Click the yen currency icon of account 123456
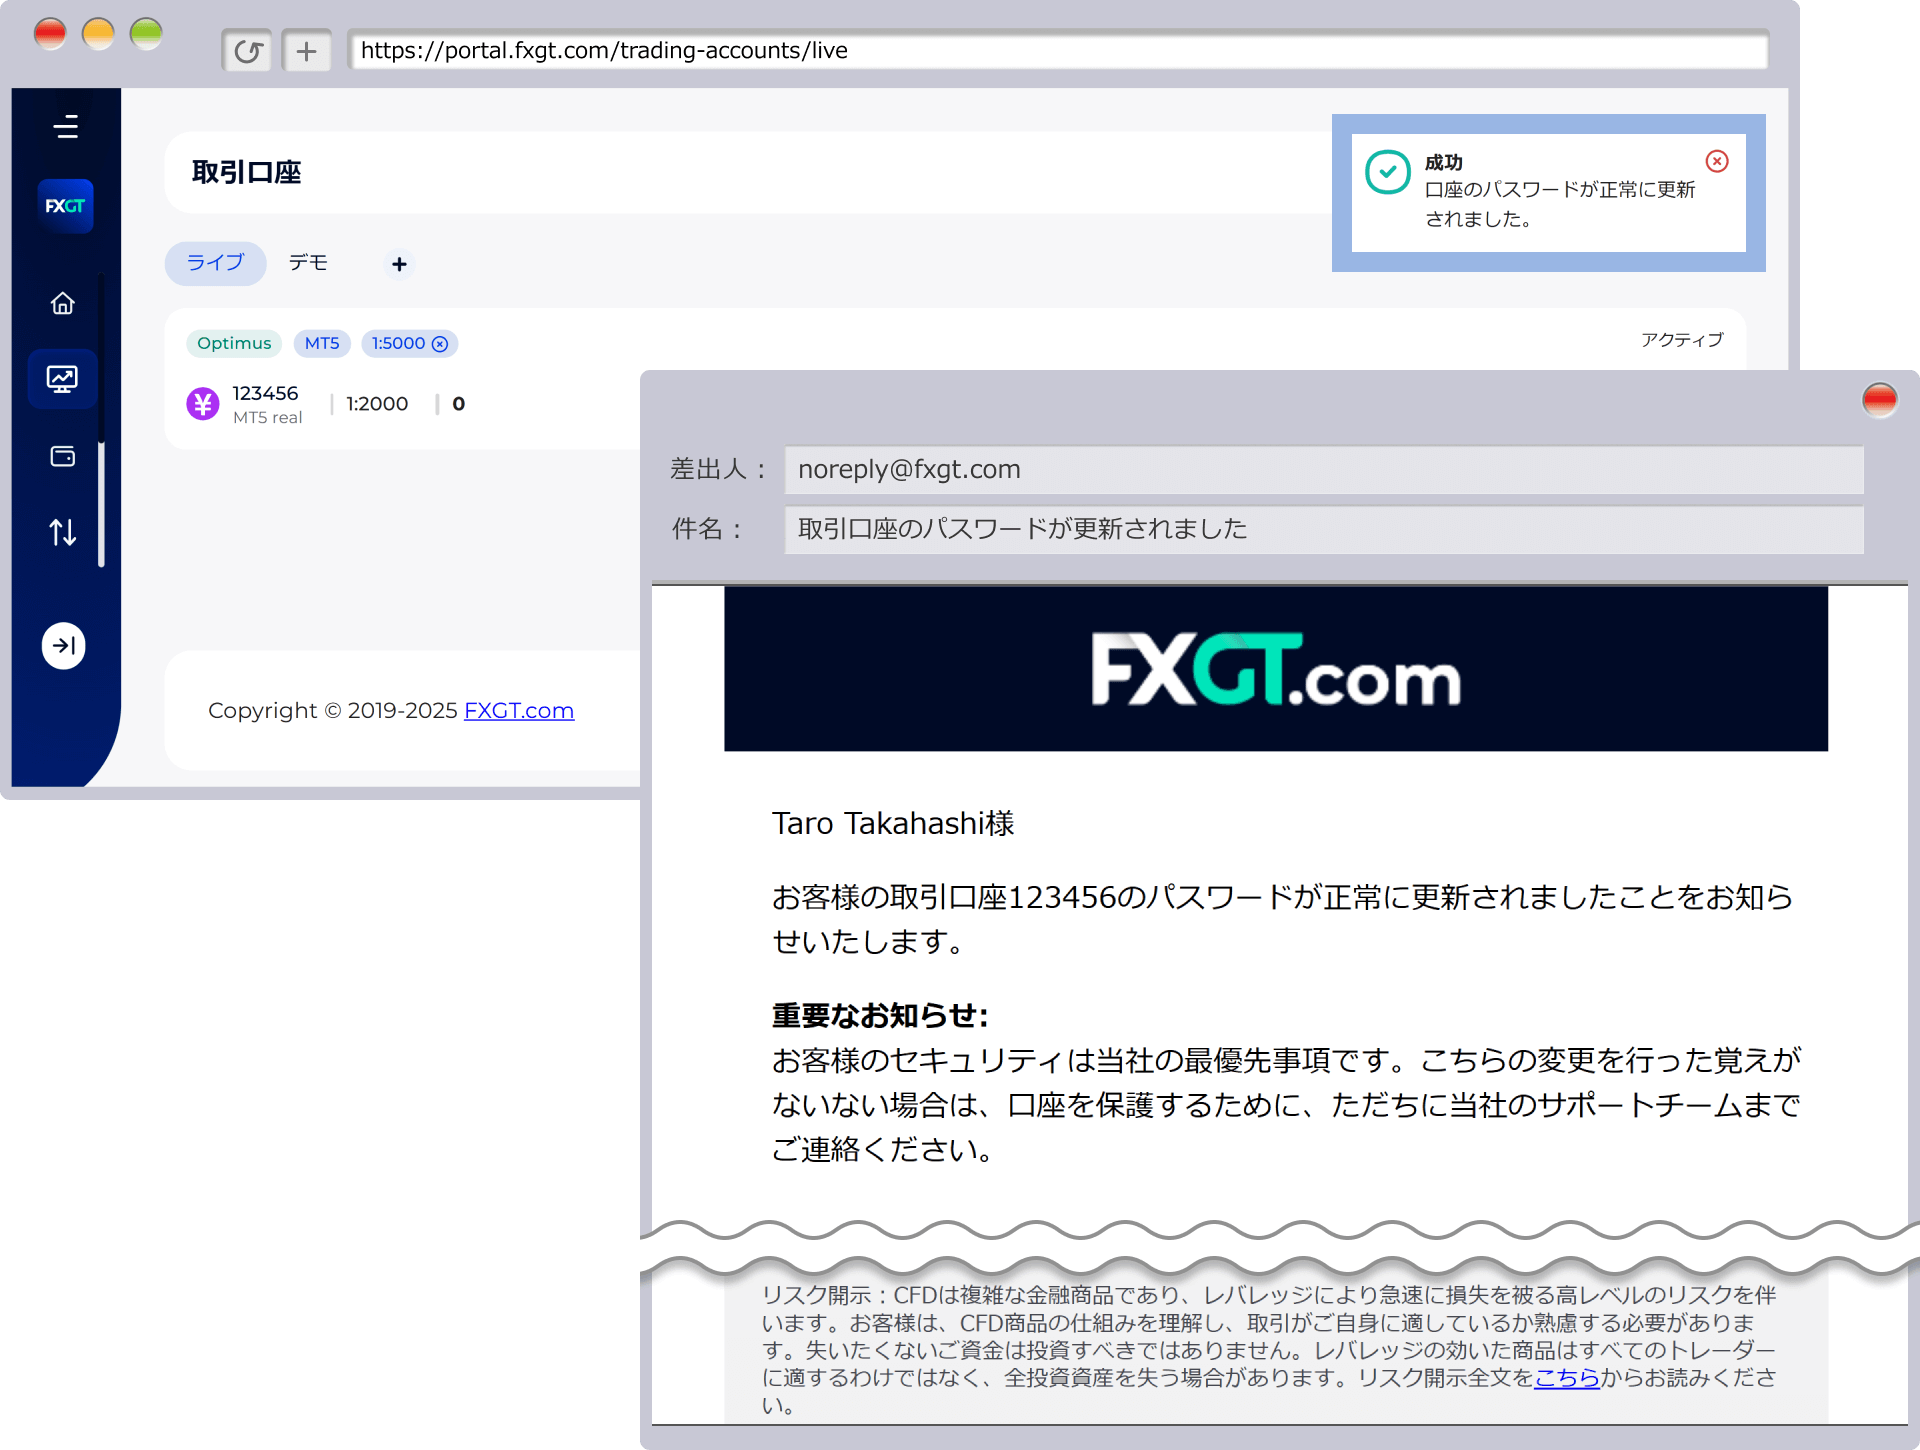This screenshot has width=1920, height=1450. pyautogui.click(x=203, y=404)
